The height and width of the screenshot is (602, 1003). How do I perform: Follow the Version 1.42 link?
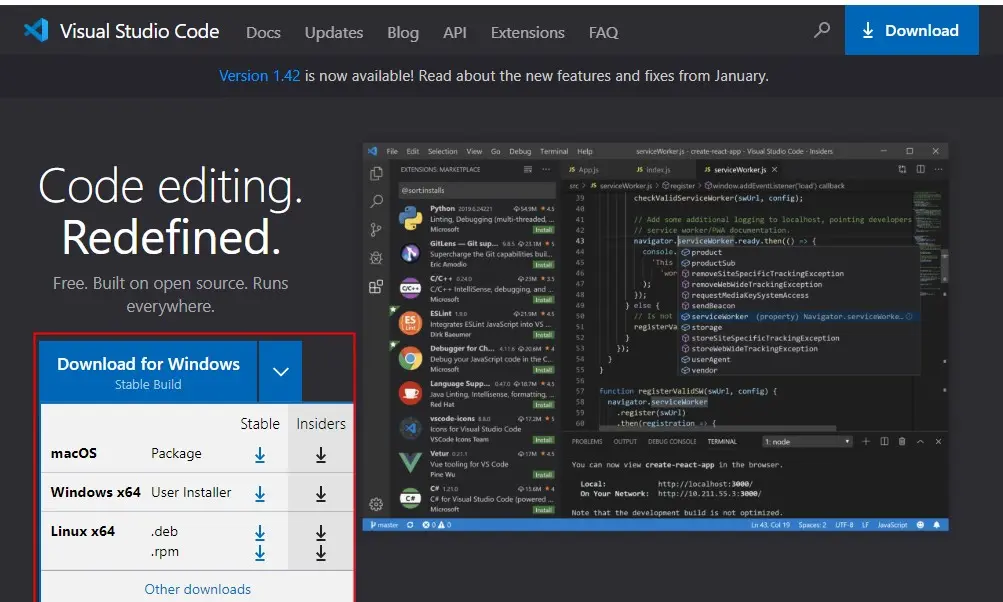tap(259, 75)
